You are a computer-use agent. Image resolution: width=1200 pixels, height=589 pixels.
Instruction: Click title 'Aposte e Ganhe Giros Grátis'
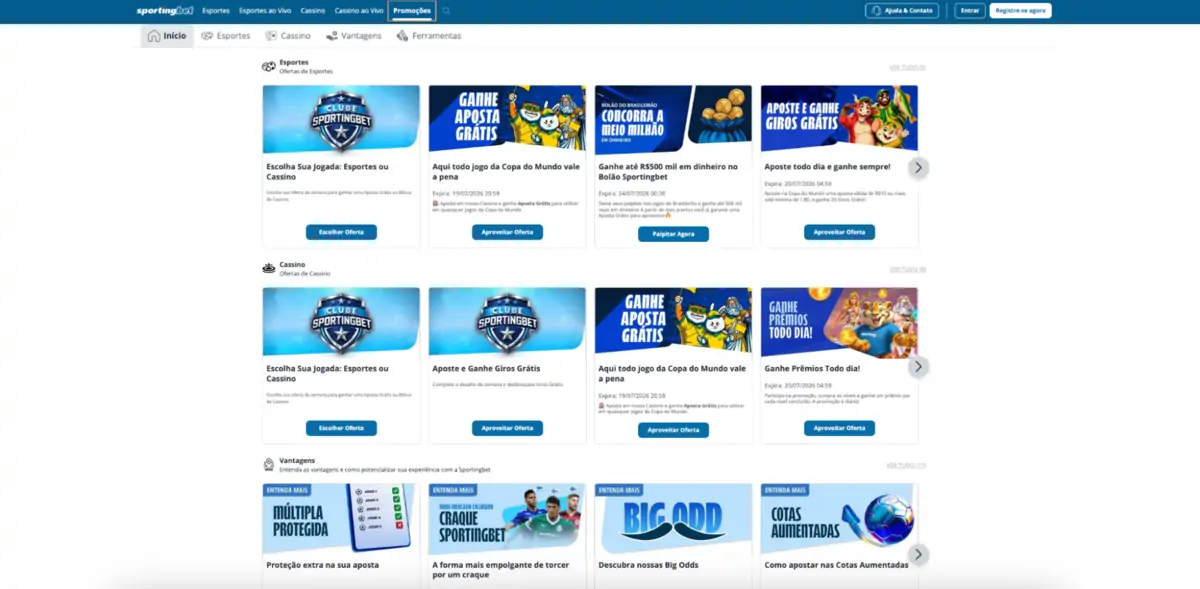484,368
